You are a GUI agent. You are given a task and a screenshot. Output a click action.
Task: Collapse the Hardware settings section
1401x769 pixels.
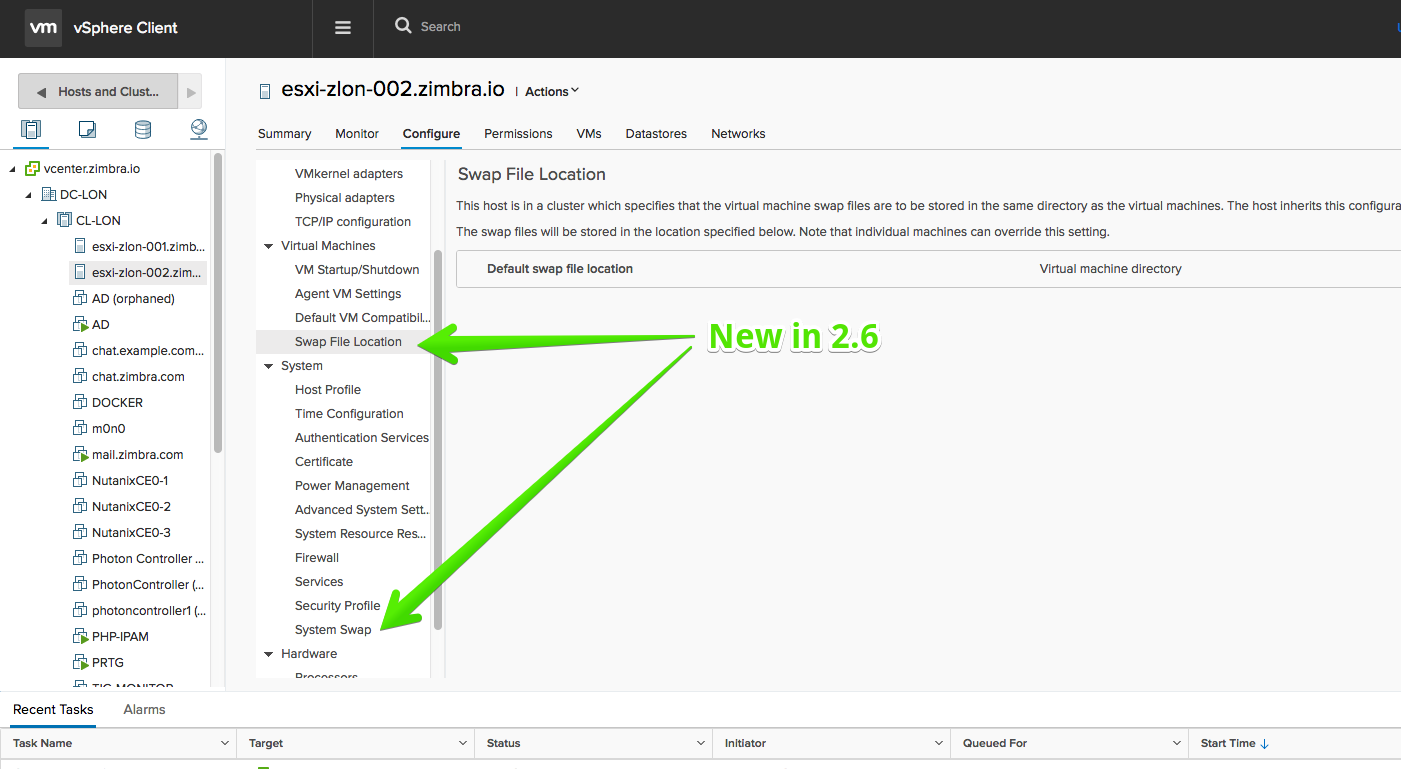coord(268,654)
